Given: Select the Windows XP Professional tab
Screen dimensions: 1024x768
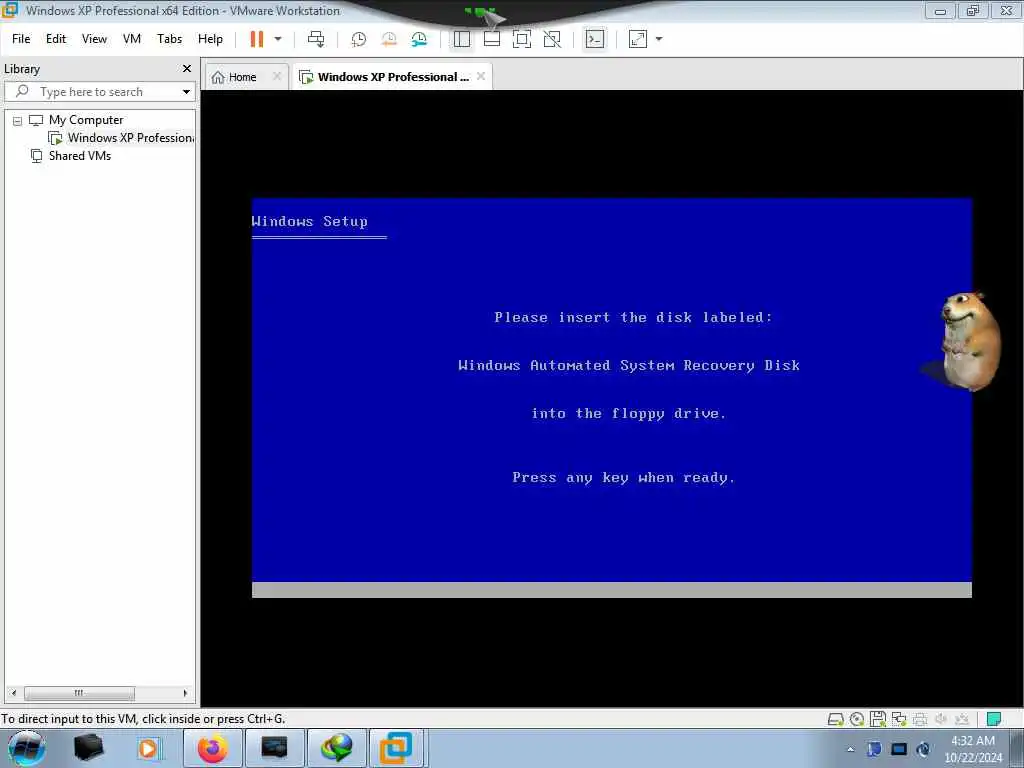Looking at the screenshot, I should 392,77.
